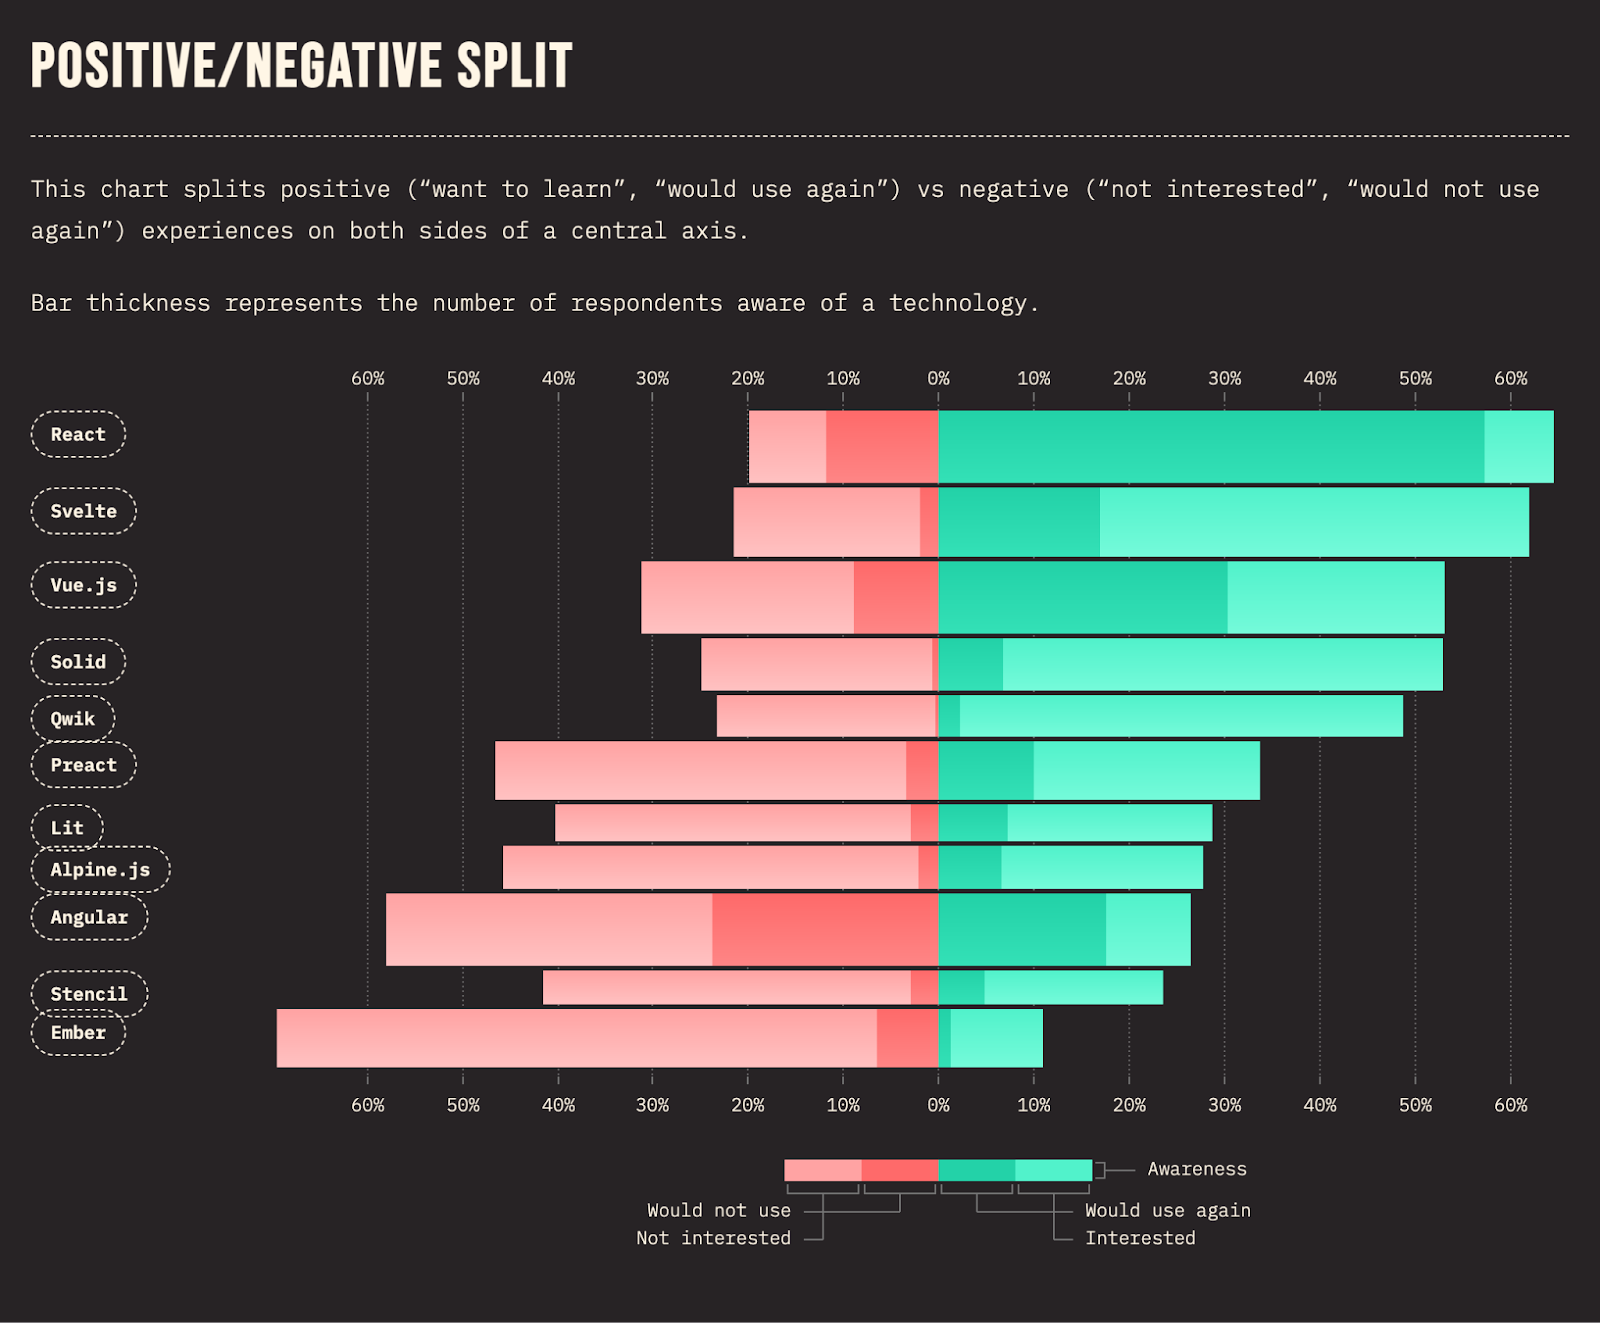The height and width of the screenshot is (1323, 1600).
Task: Select the Svelte label pill
Action: click(x=83, y=511)
